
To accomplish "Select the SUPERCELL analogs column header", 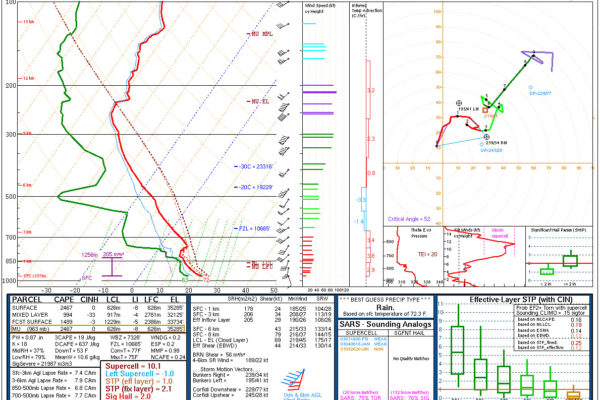I will 361,333.
